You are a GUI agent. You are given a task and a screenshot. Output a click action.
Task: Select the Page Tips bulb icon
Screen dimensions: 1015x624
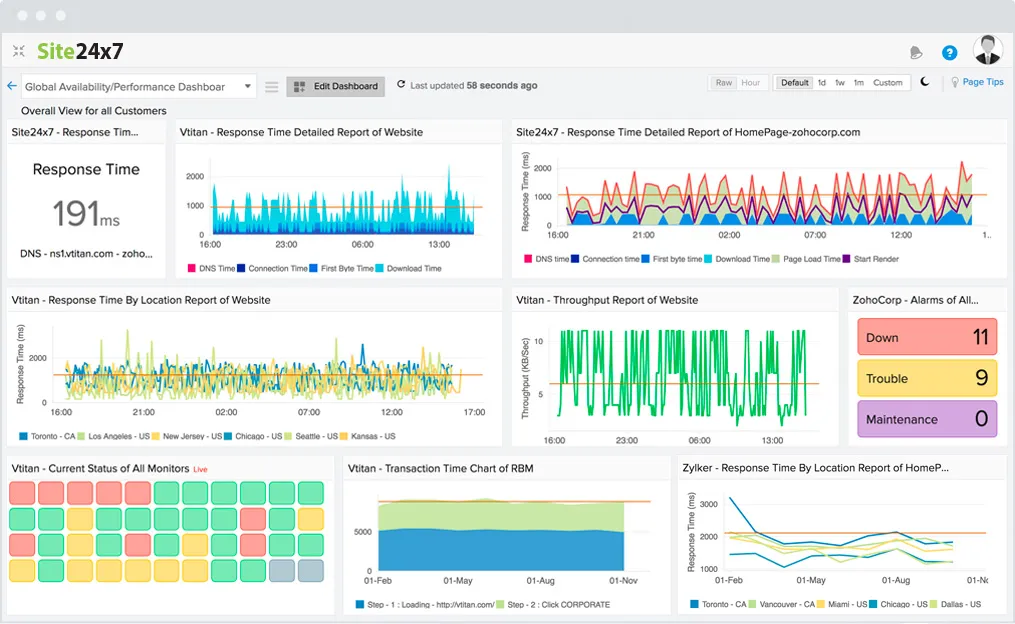955,82
